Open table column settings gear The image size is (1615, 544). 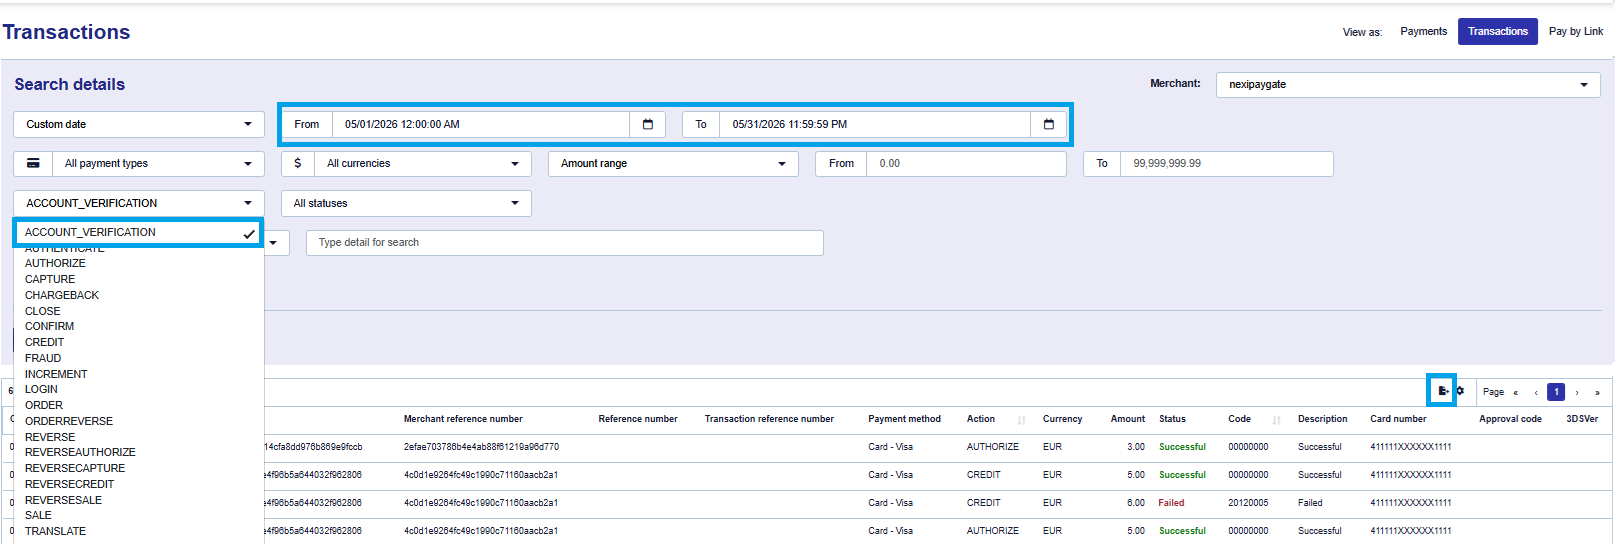(1460, 391)
